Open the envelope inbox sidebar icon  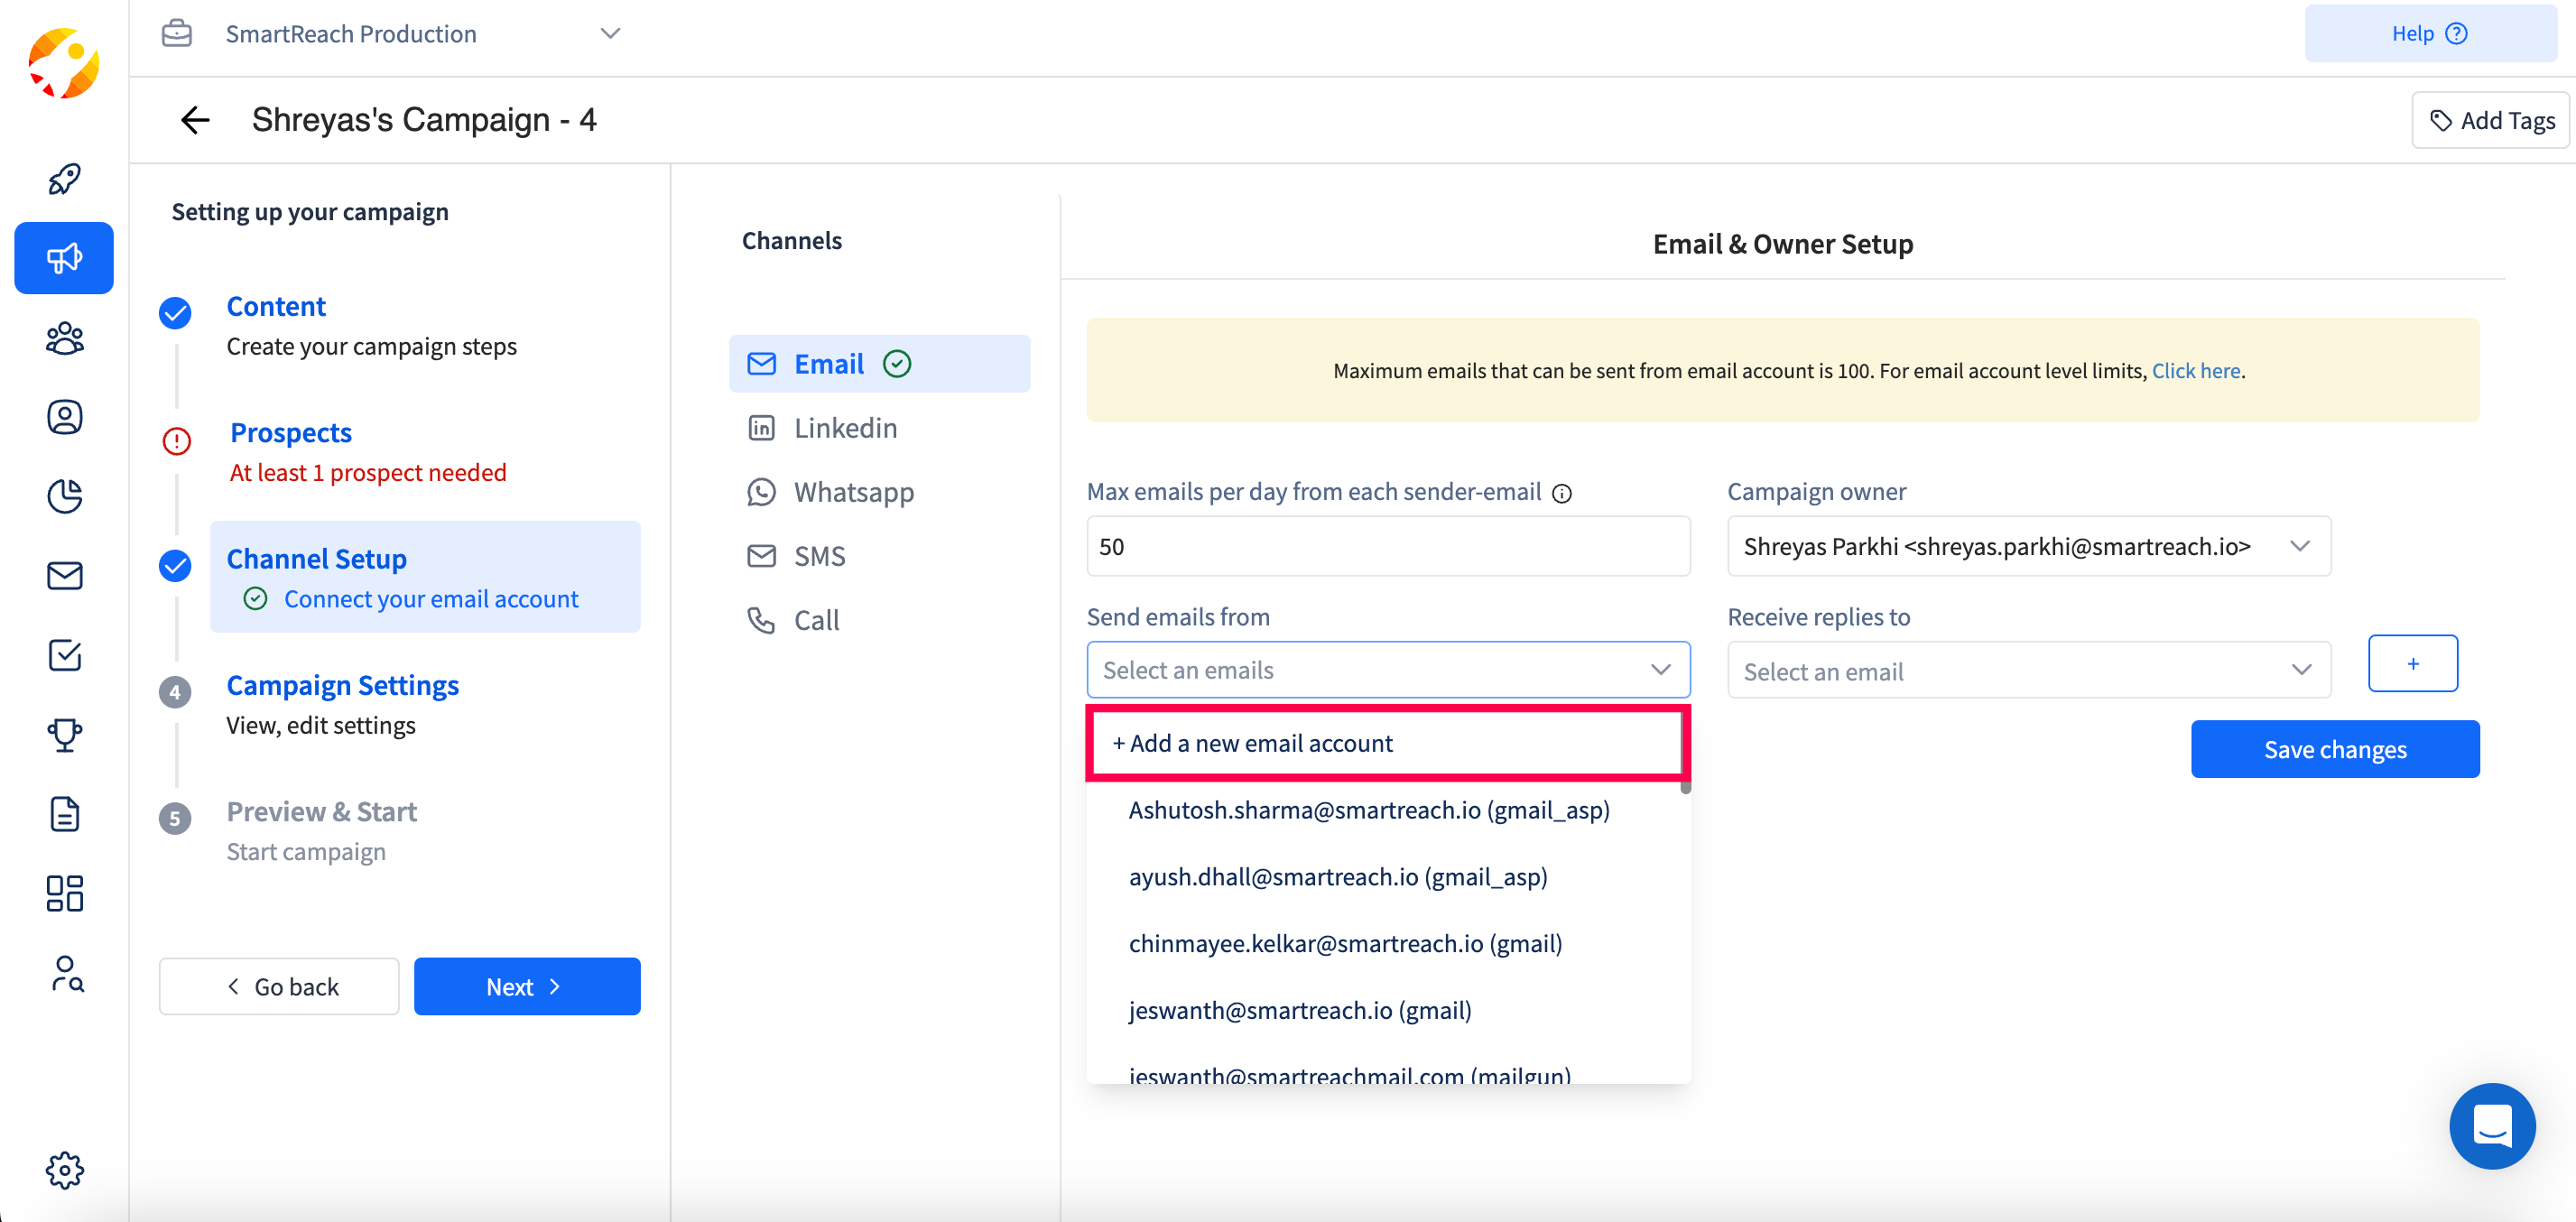click(64, 576)
